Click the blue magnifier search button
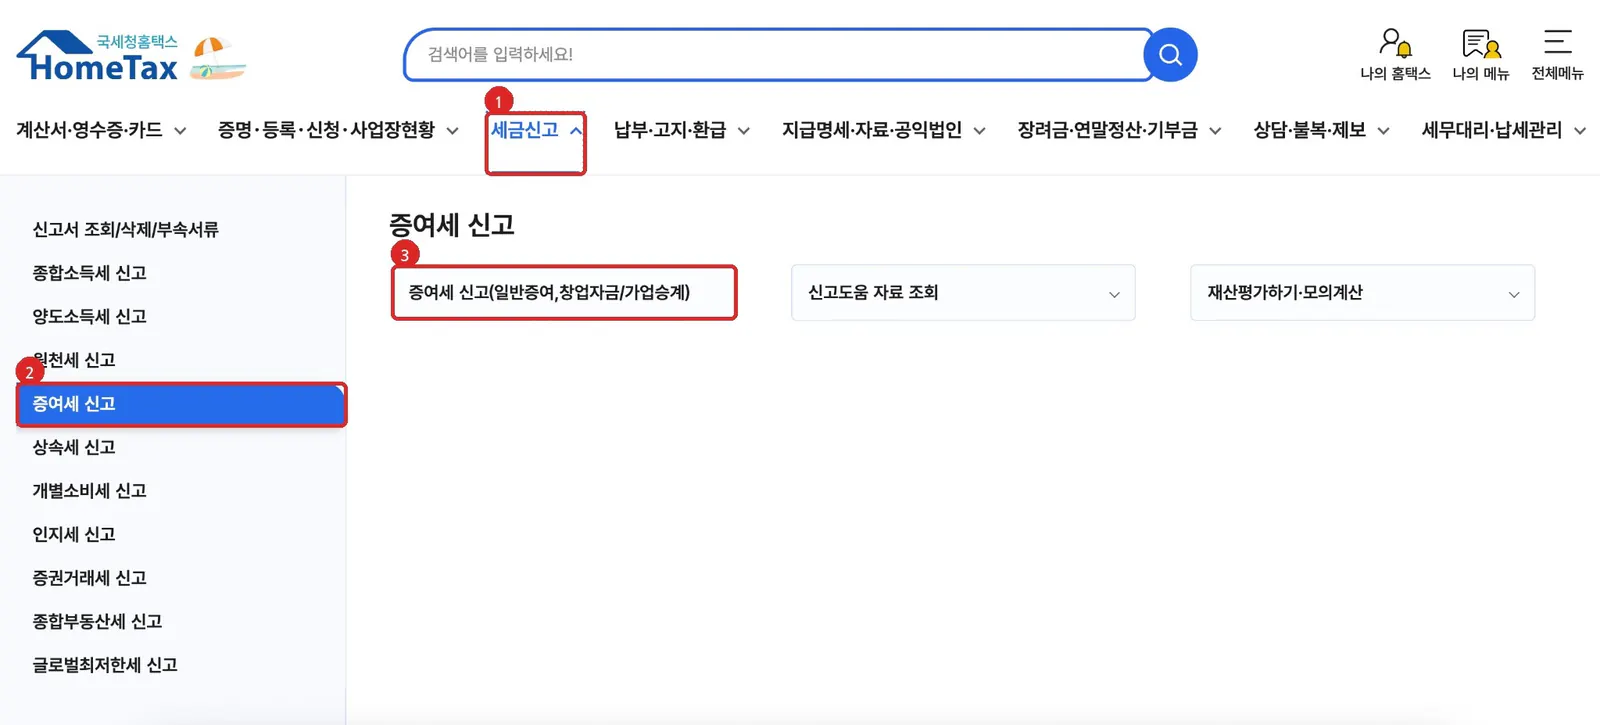Viewport: 1600px width, 725px height. (1171, 55)
